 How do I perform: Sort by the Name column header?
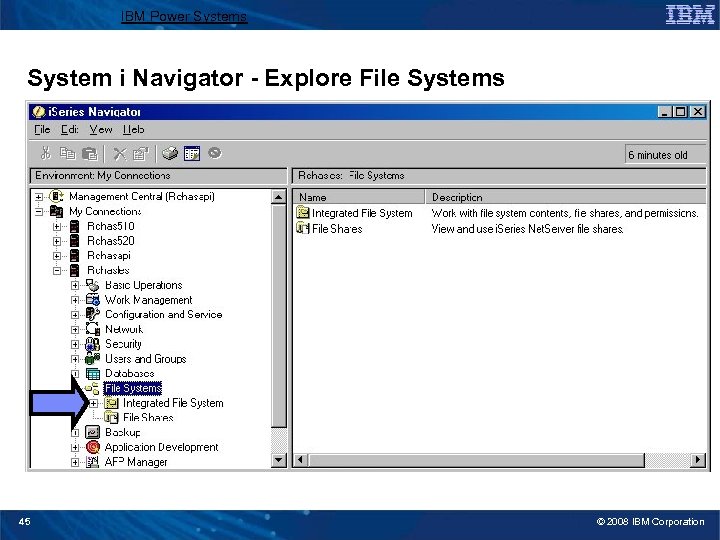point(359,197)
